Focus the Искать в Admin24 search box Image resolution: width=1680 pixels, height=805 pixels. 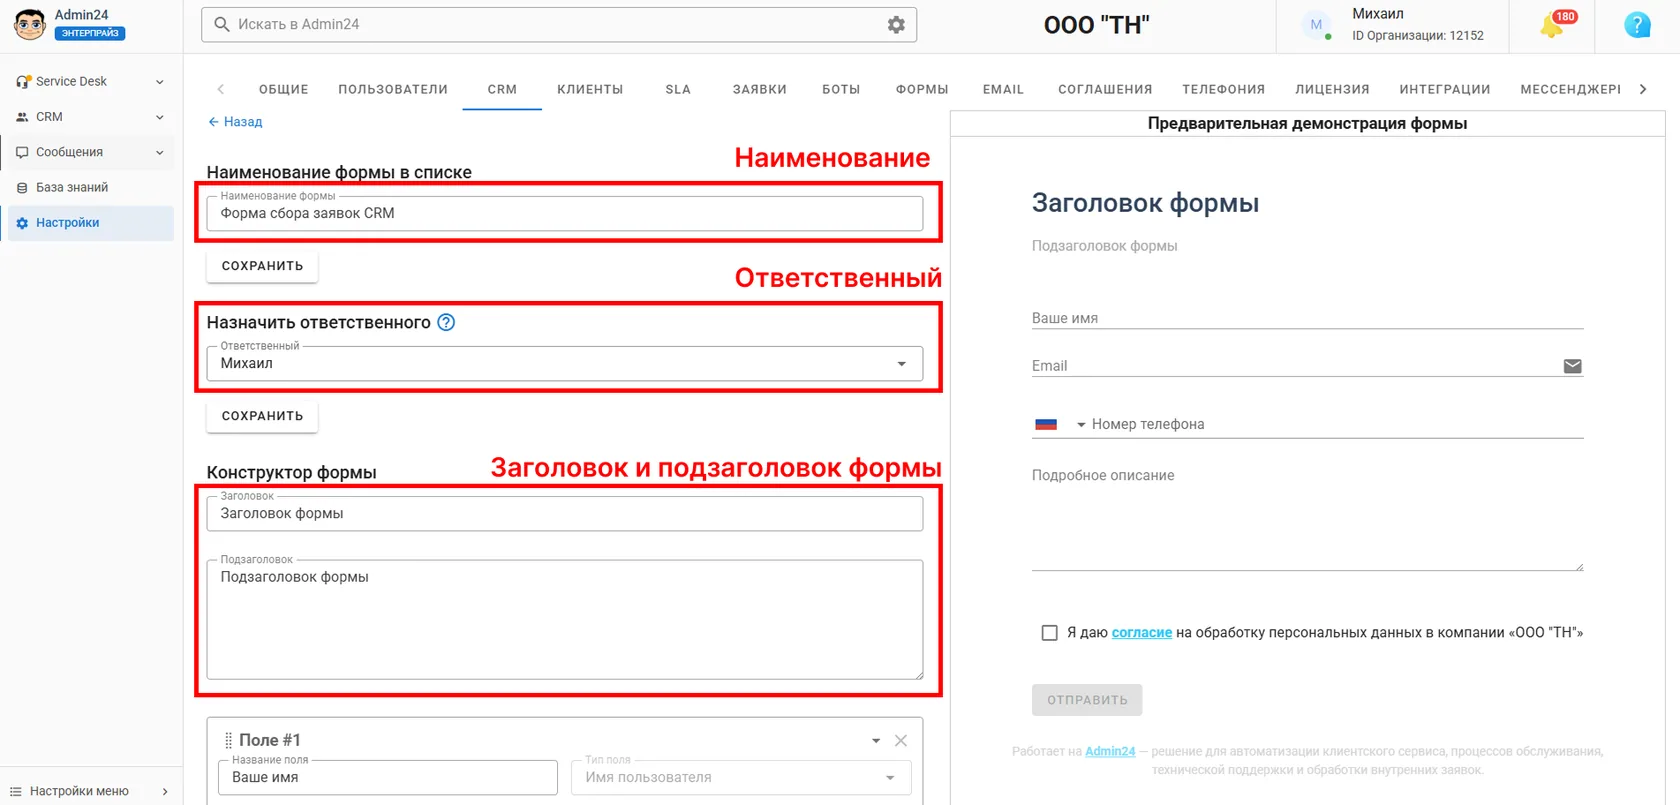(x=559, y=25)
